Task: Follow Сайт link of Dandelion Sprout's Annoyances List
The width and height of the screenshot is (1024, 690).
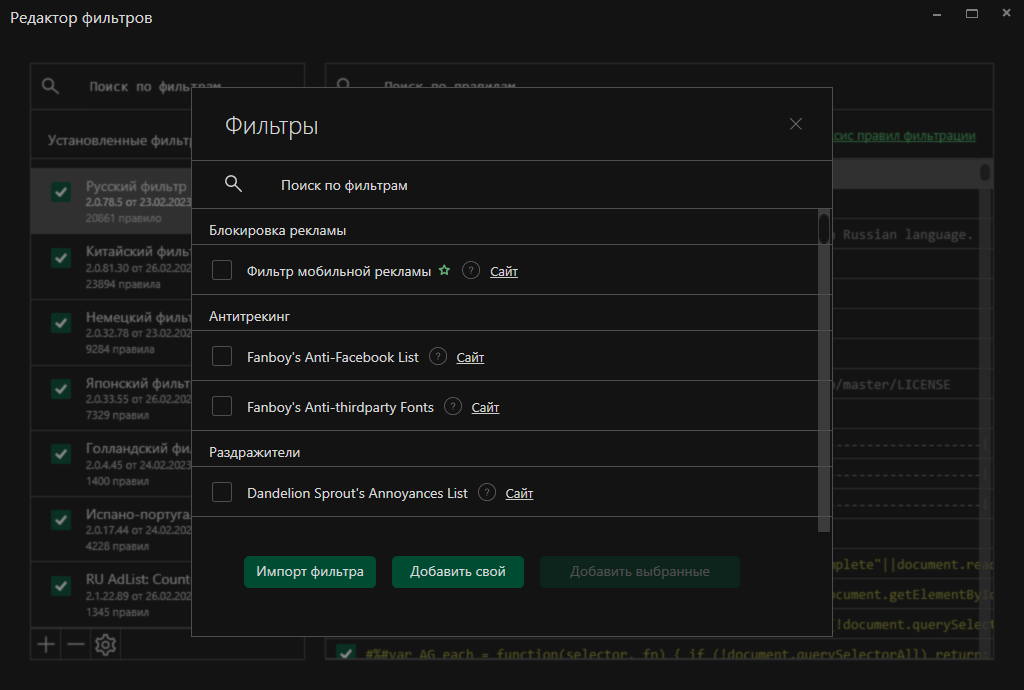Action: pos(519,494)
